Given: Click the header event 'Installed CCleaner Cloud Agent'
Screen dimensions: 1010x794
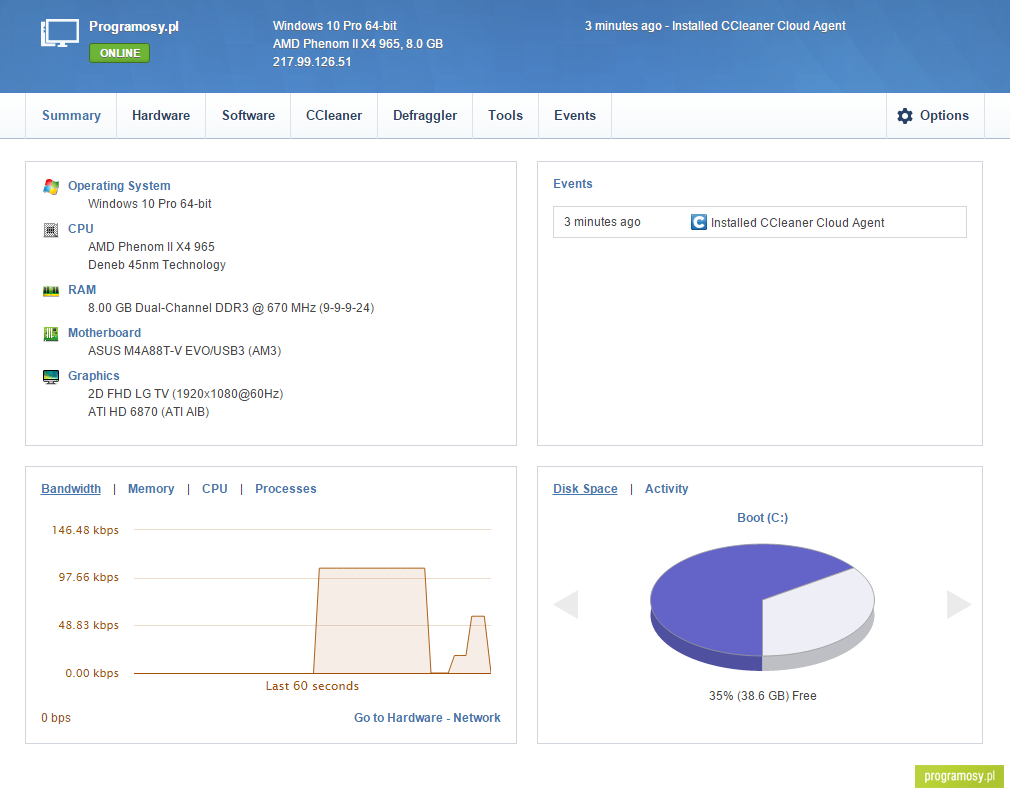Looking at the screenshot, I should coord(758,26).
